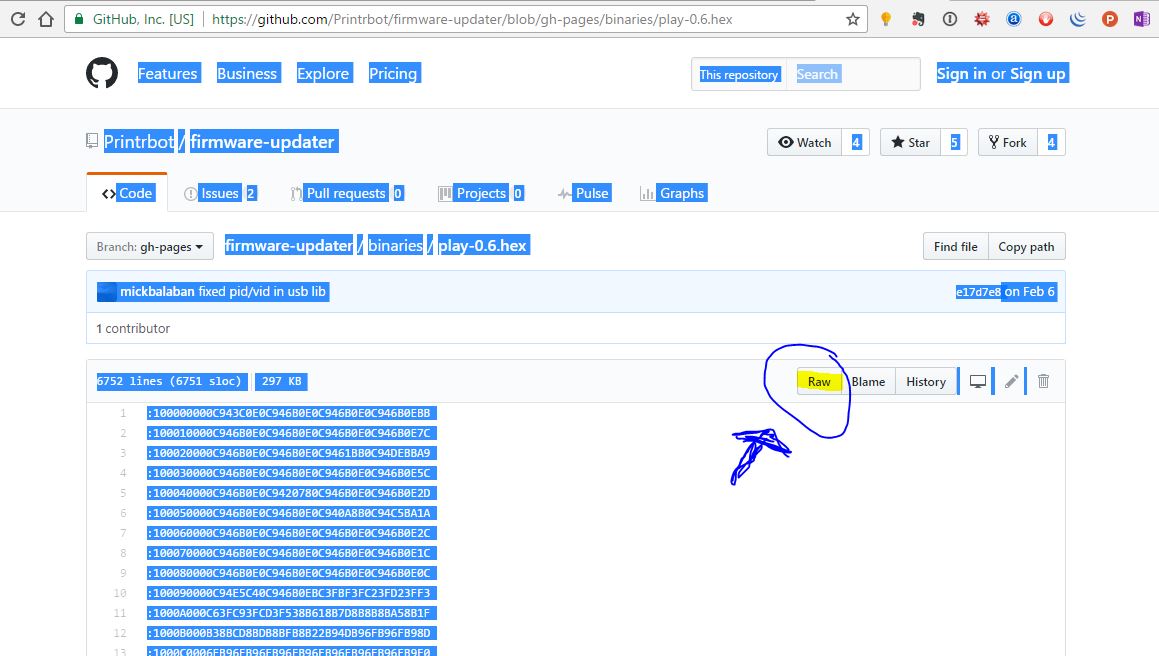Copy path of the current file
This screenshot has width=1159, height=656.
(1026, 246)
